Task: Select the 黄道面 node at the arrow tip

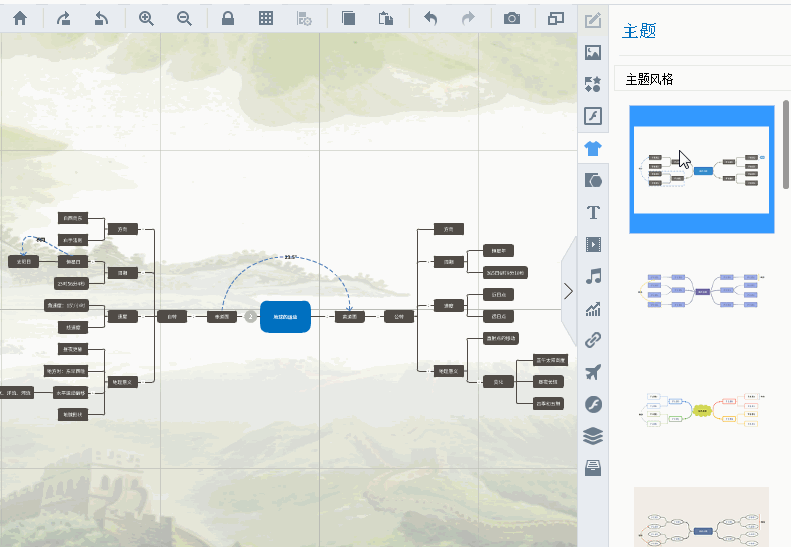Action: (x=350, y=317)
